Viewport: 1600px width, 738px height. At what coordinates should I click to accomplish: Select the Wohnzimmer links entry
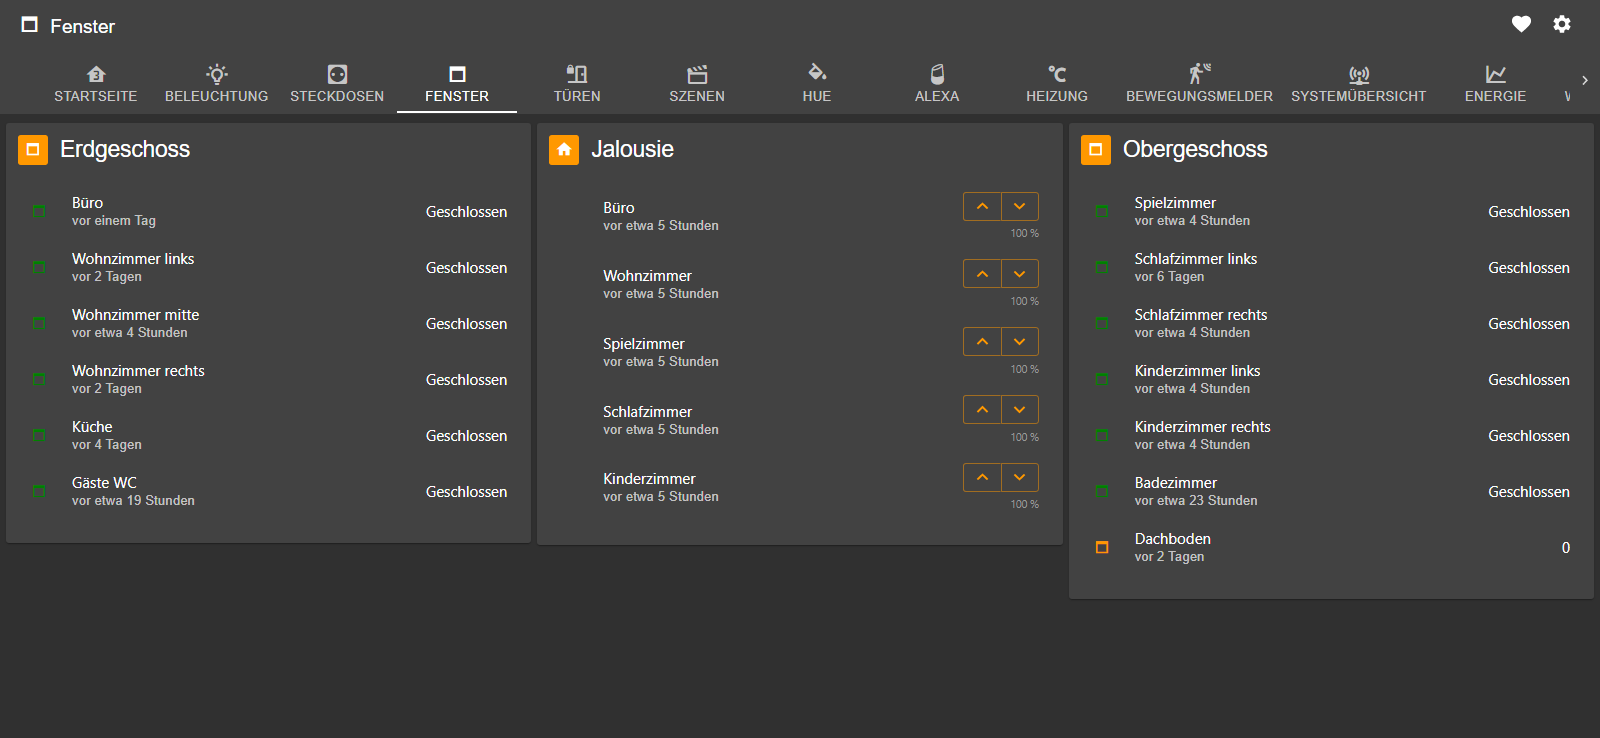point(268,268)
